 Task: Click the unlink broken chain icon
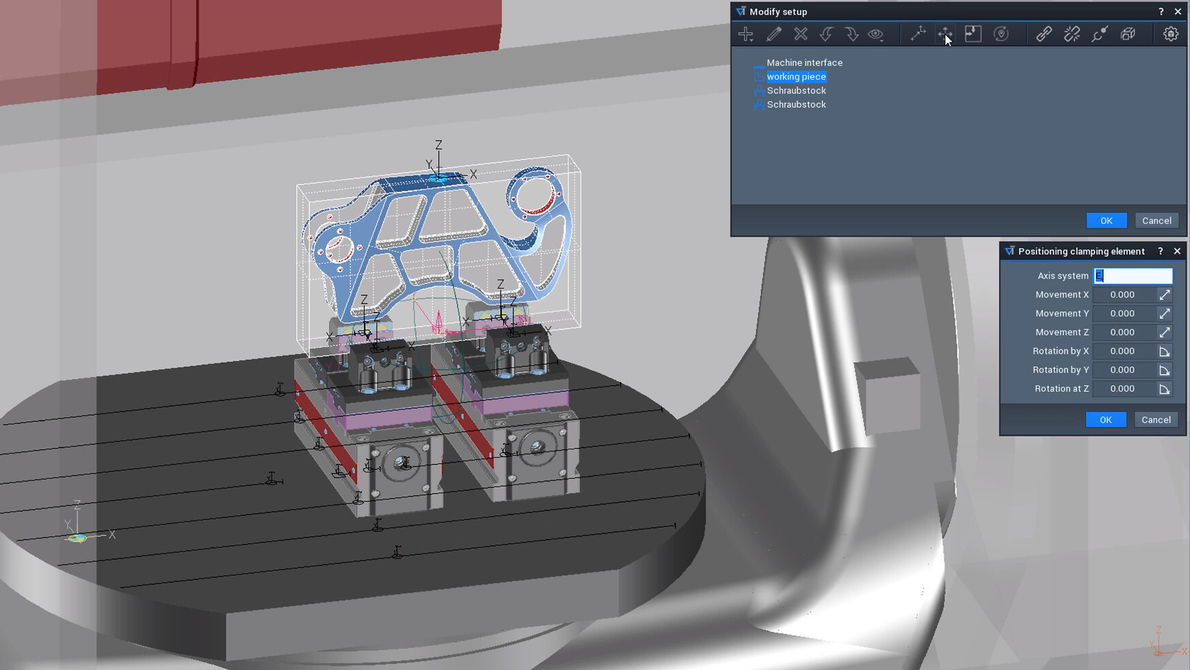pyautogui.click(x=1072, y=34)
